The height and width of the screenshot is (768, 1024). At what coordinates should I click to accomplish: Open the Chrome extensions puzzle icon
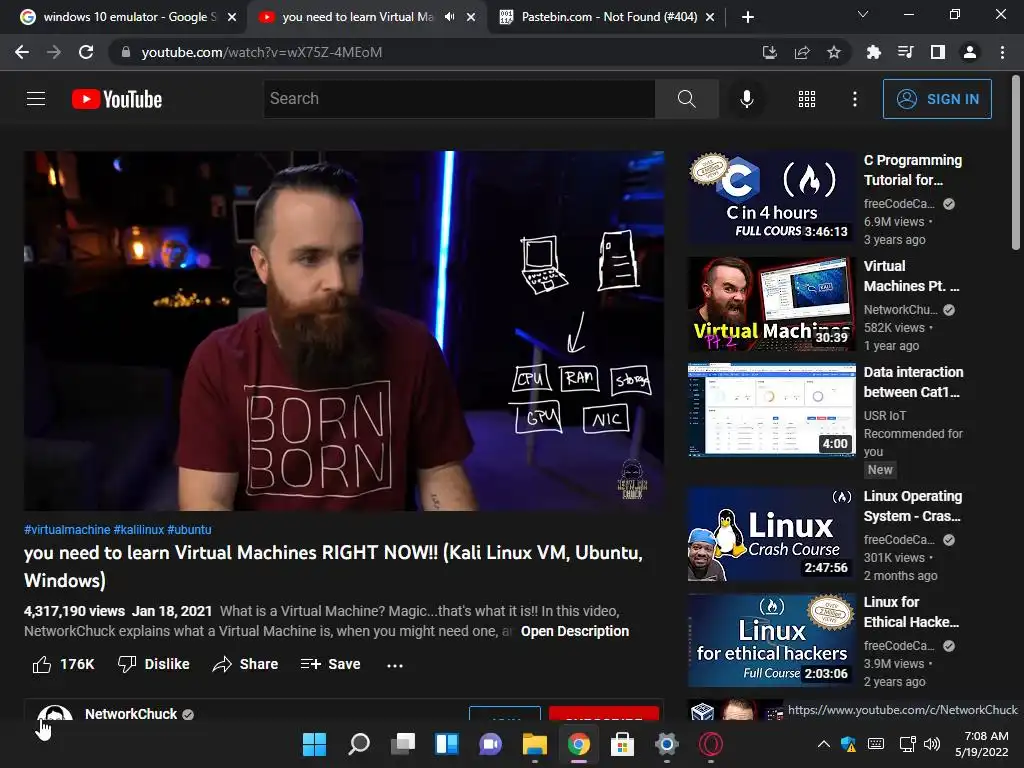[x=873, y=52]
